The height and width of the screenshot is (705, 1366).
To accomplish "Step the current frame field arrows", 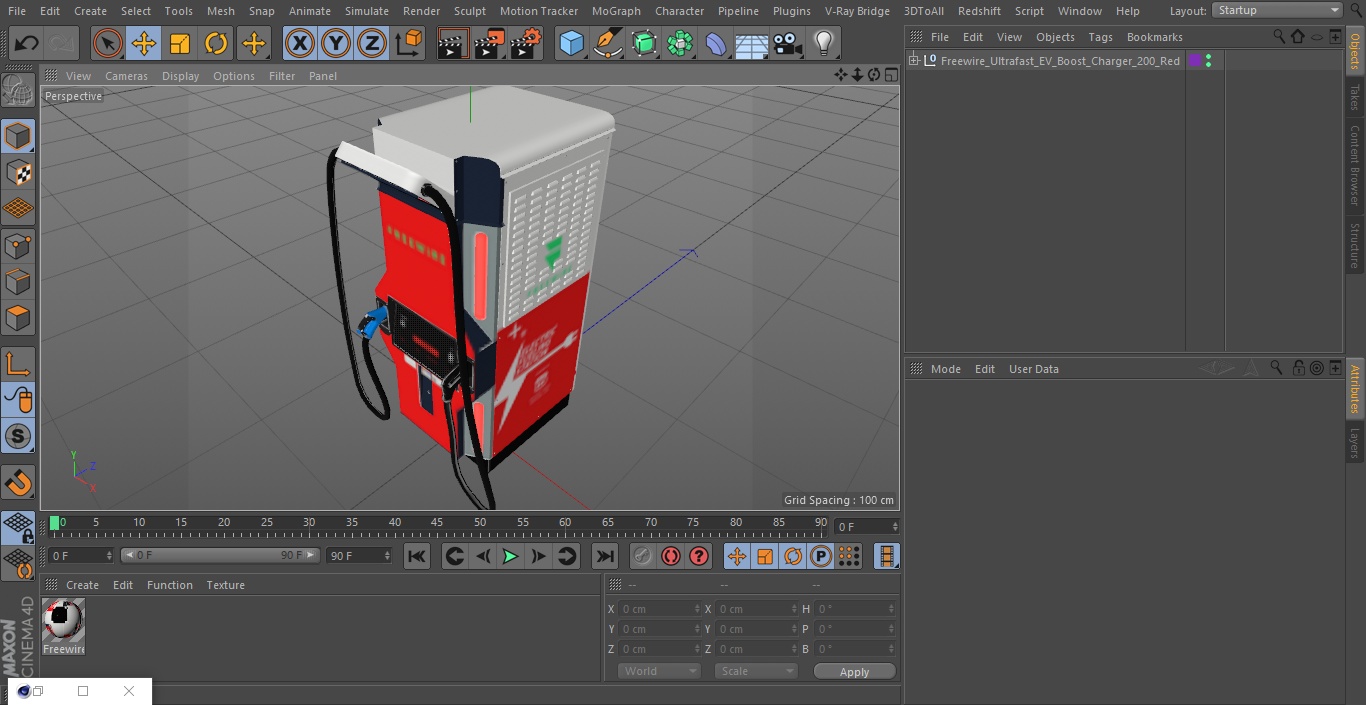I will click(x=109, y=556).
